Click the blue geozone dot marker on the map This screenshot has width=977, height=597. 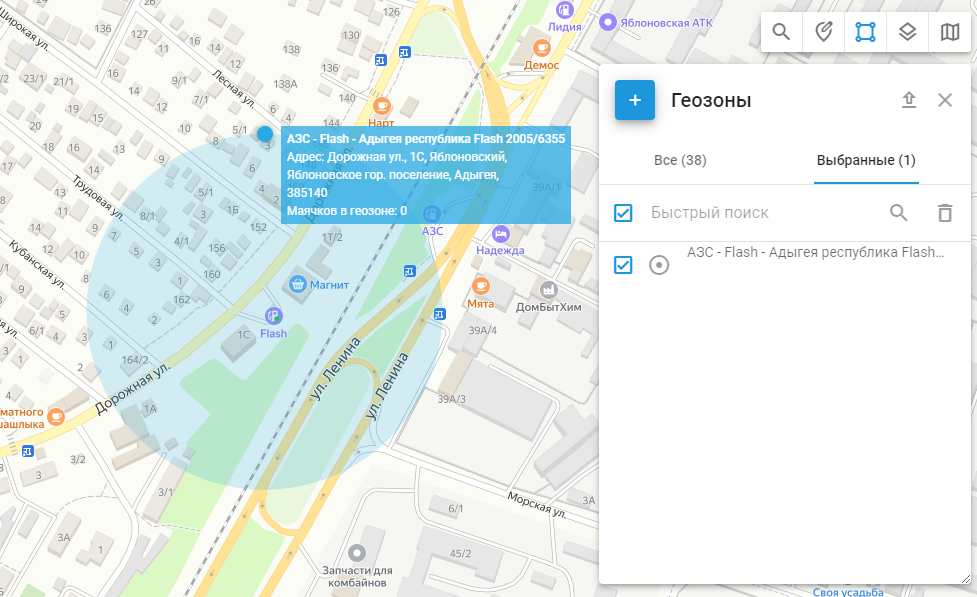pos(265,133)
